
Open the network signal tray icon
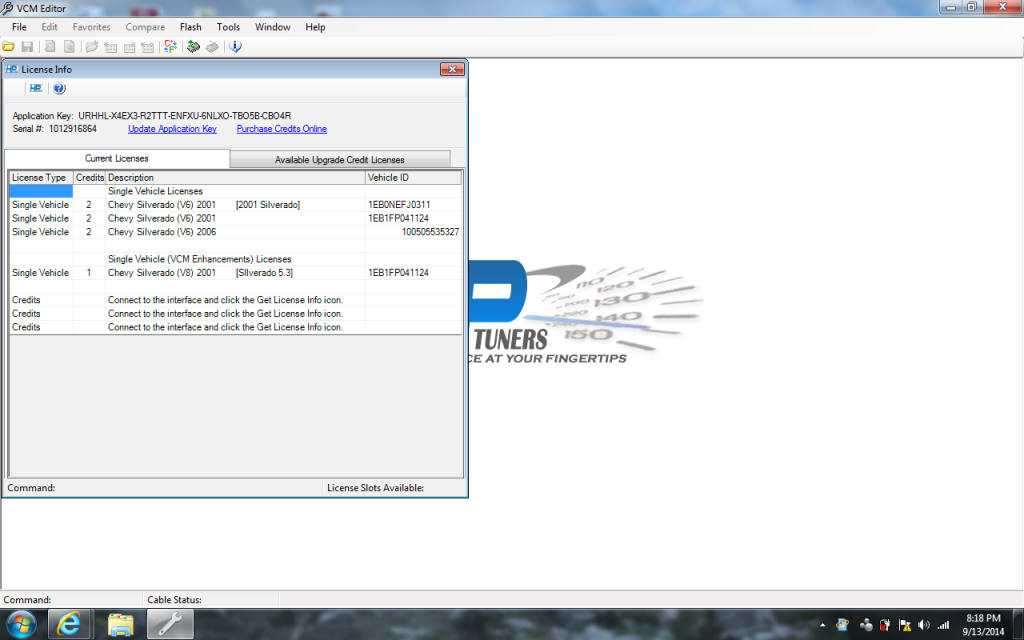pyautogui.click(x=943, y=625)
